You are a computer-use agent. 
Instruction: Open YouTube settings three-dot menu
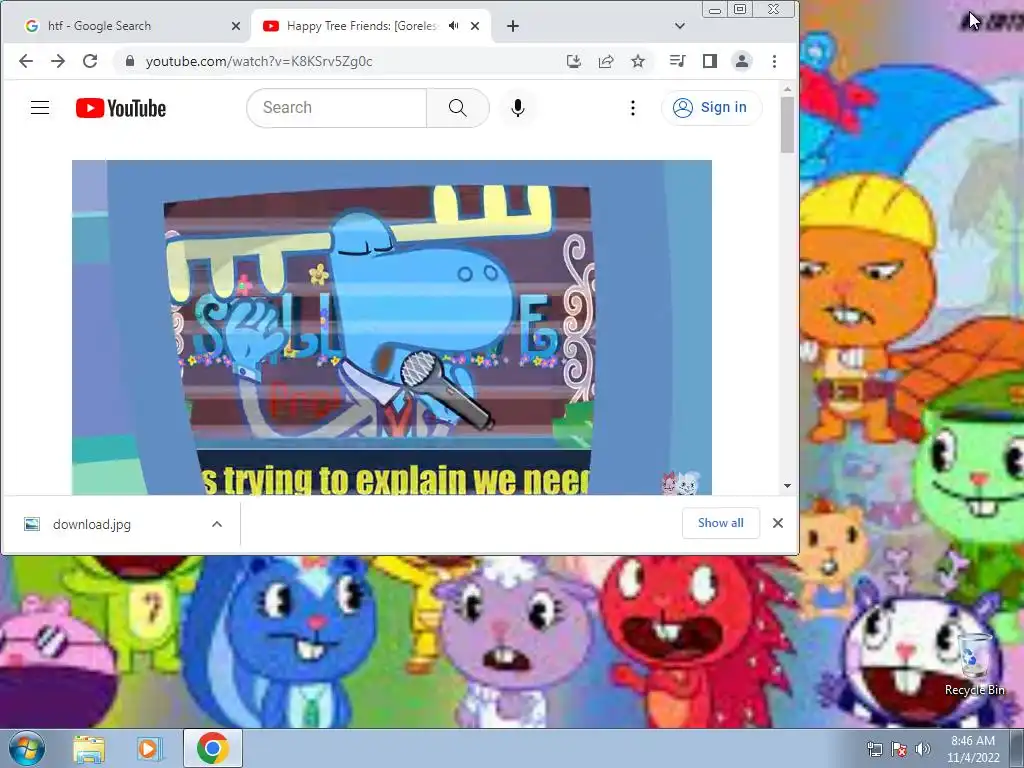click(x=632, y=108)
